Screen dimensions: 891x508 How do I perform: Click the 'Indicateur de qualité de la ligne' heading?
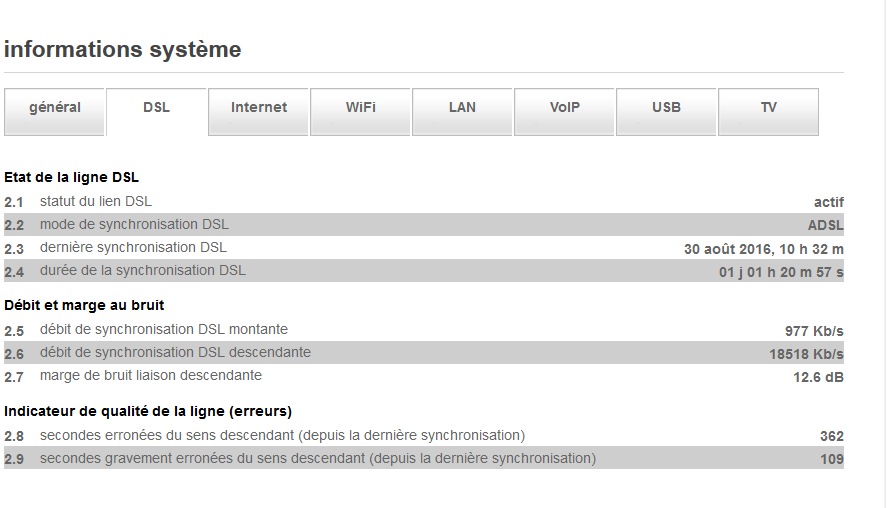coord(148,411)
